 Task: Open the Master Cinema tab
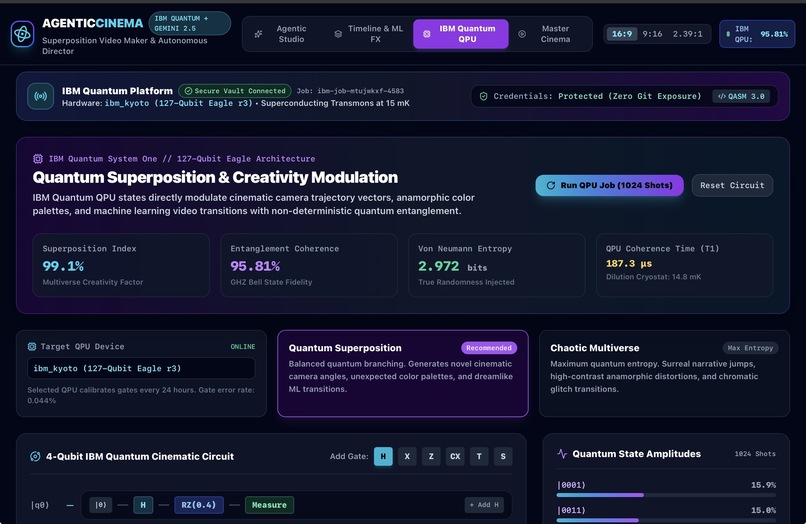pyautogui.click(x=546, y=34)
